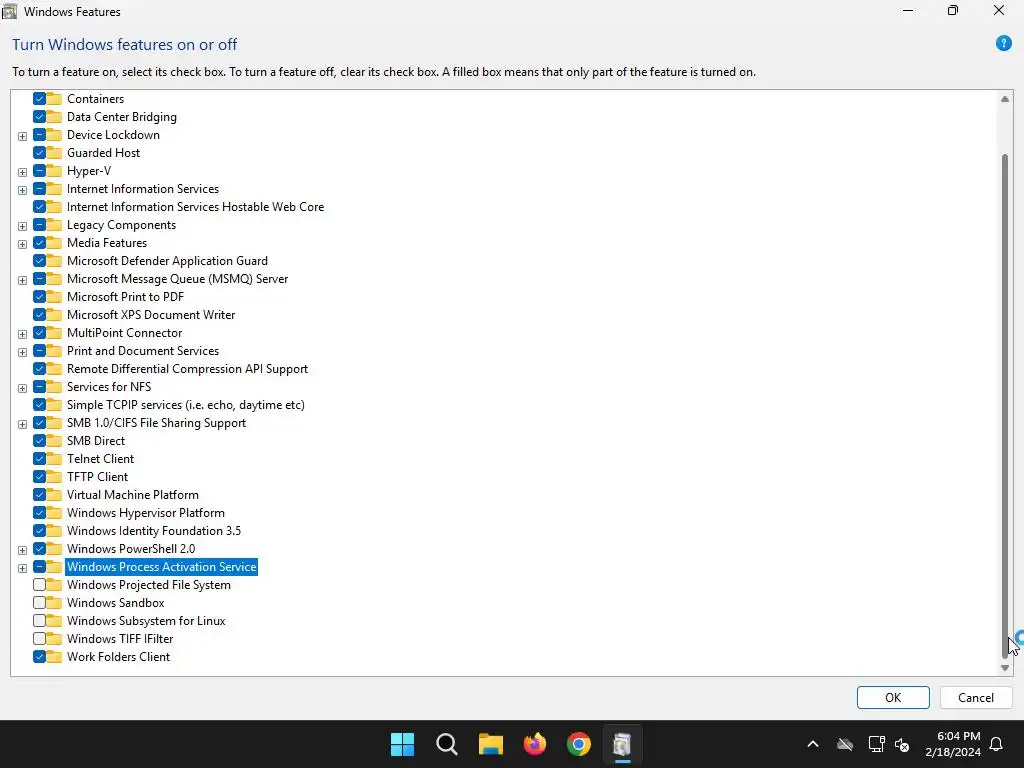The width and height of the screenshot is (1024, 768).
Task: Click the network display tray icon
Action: pos(876,744)
